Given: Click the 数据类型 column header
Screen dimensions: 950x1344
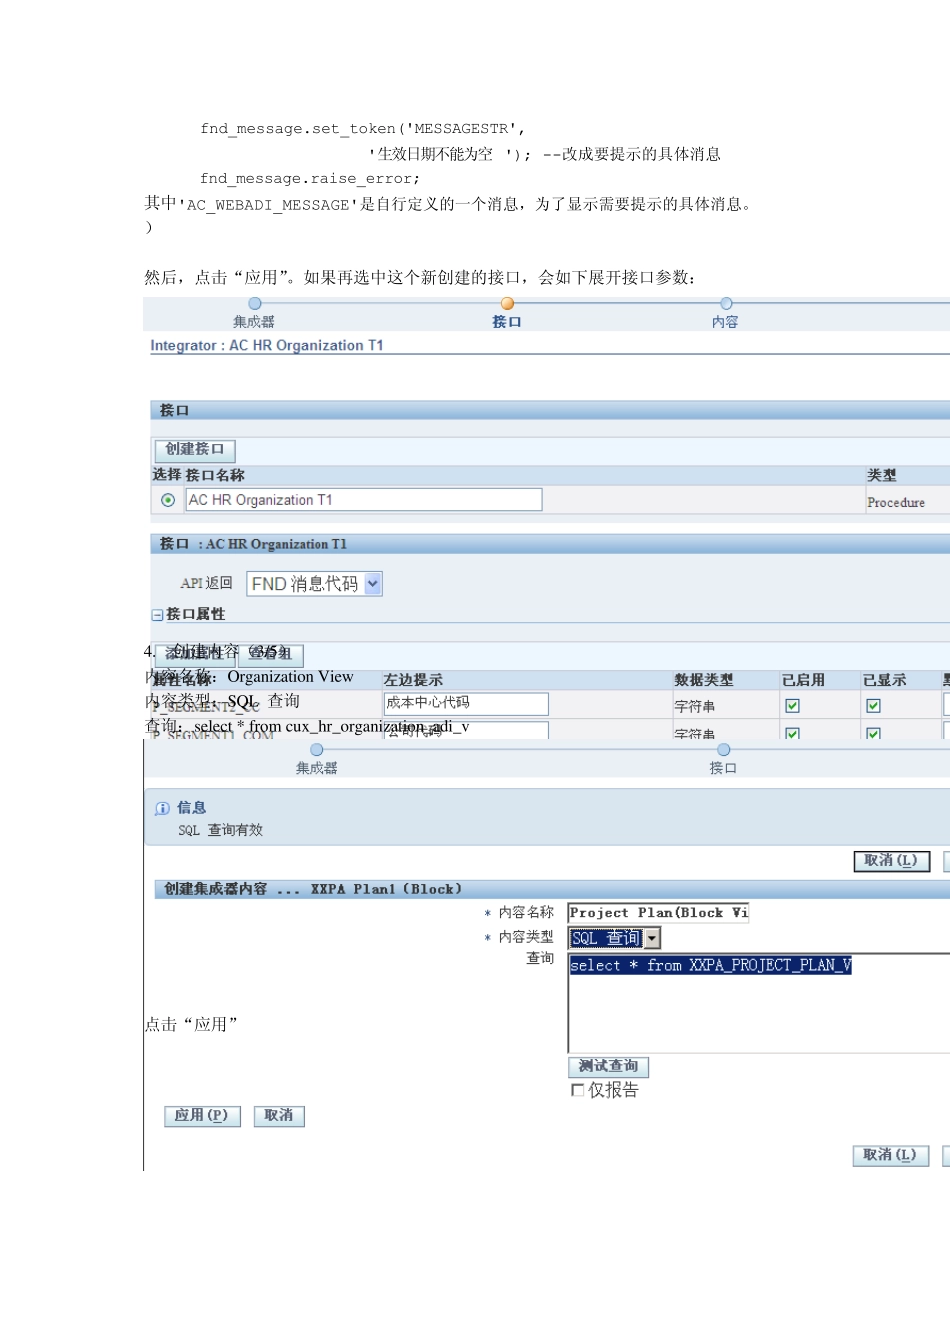Looking at the screenshot, I should click(x=704, y=680).
